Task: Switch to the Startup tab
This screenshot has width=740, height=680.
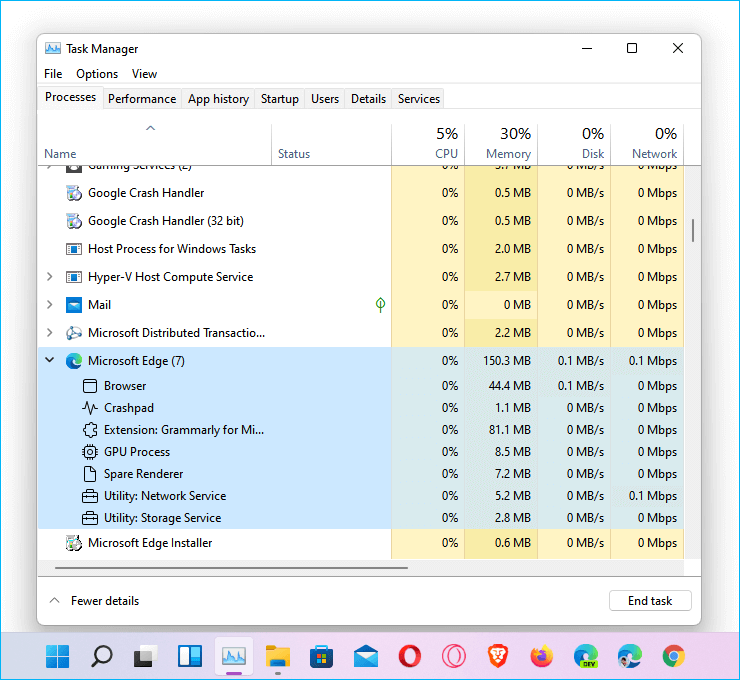Action: [x=280, y=99]
